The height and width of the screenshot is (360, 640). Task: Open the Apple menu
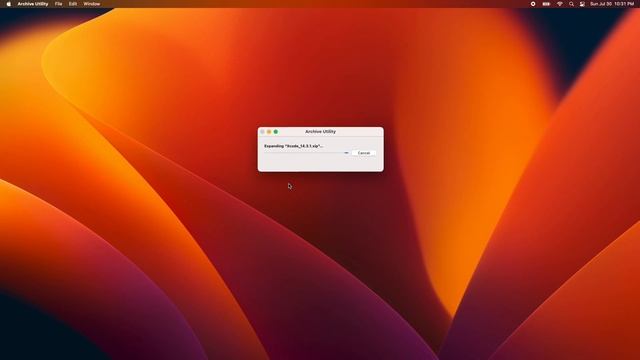9,4
